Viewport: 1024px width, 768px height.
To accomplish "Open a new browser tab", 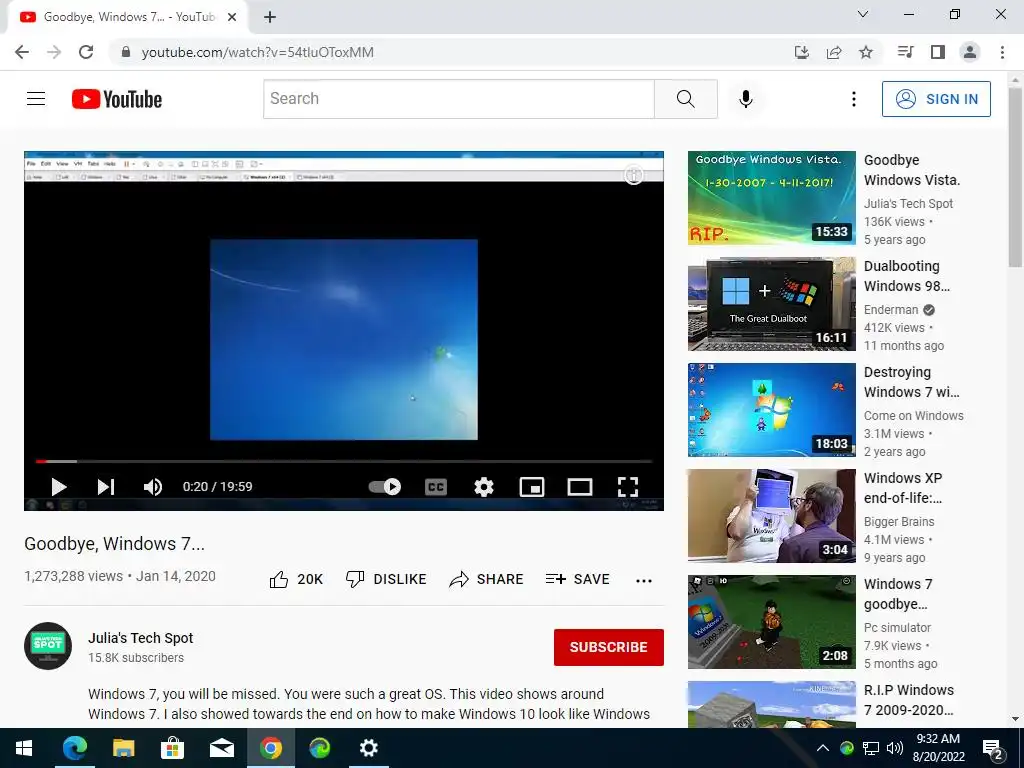I will click(270, 18).
